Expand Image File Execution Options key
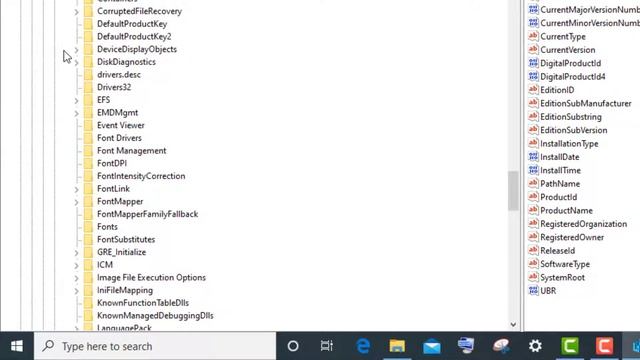 76,278
